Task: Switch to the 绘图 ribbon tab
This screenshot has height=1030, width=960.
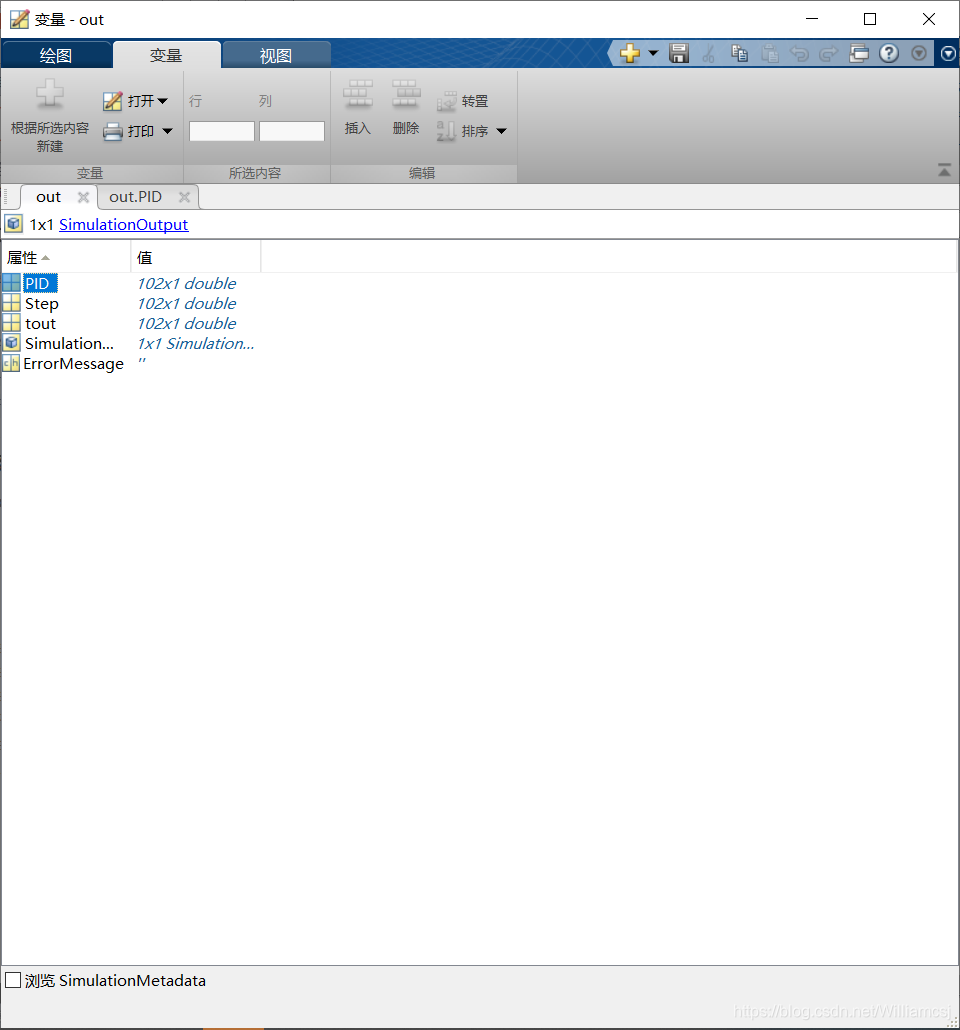Action: point(56,55)
